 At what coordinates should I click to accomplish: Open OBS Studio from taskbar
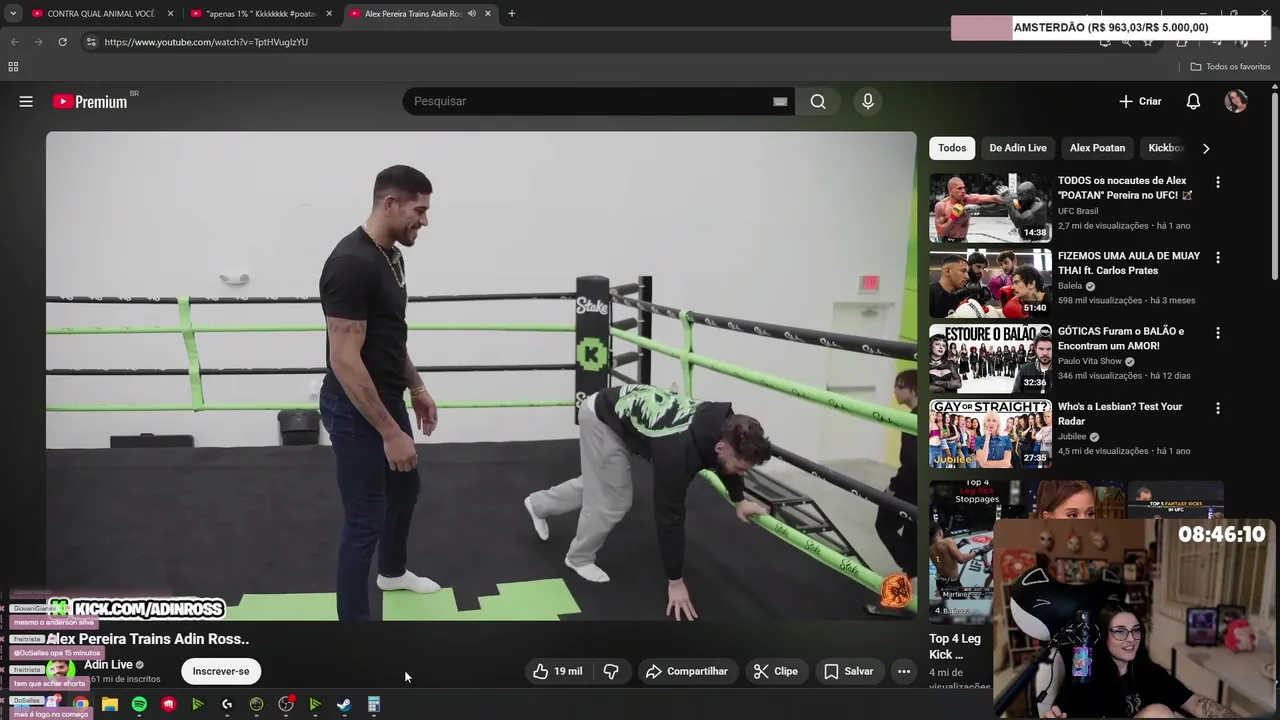point(286,704)
